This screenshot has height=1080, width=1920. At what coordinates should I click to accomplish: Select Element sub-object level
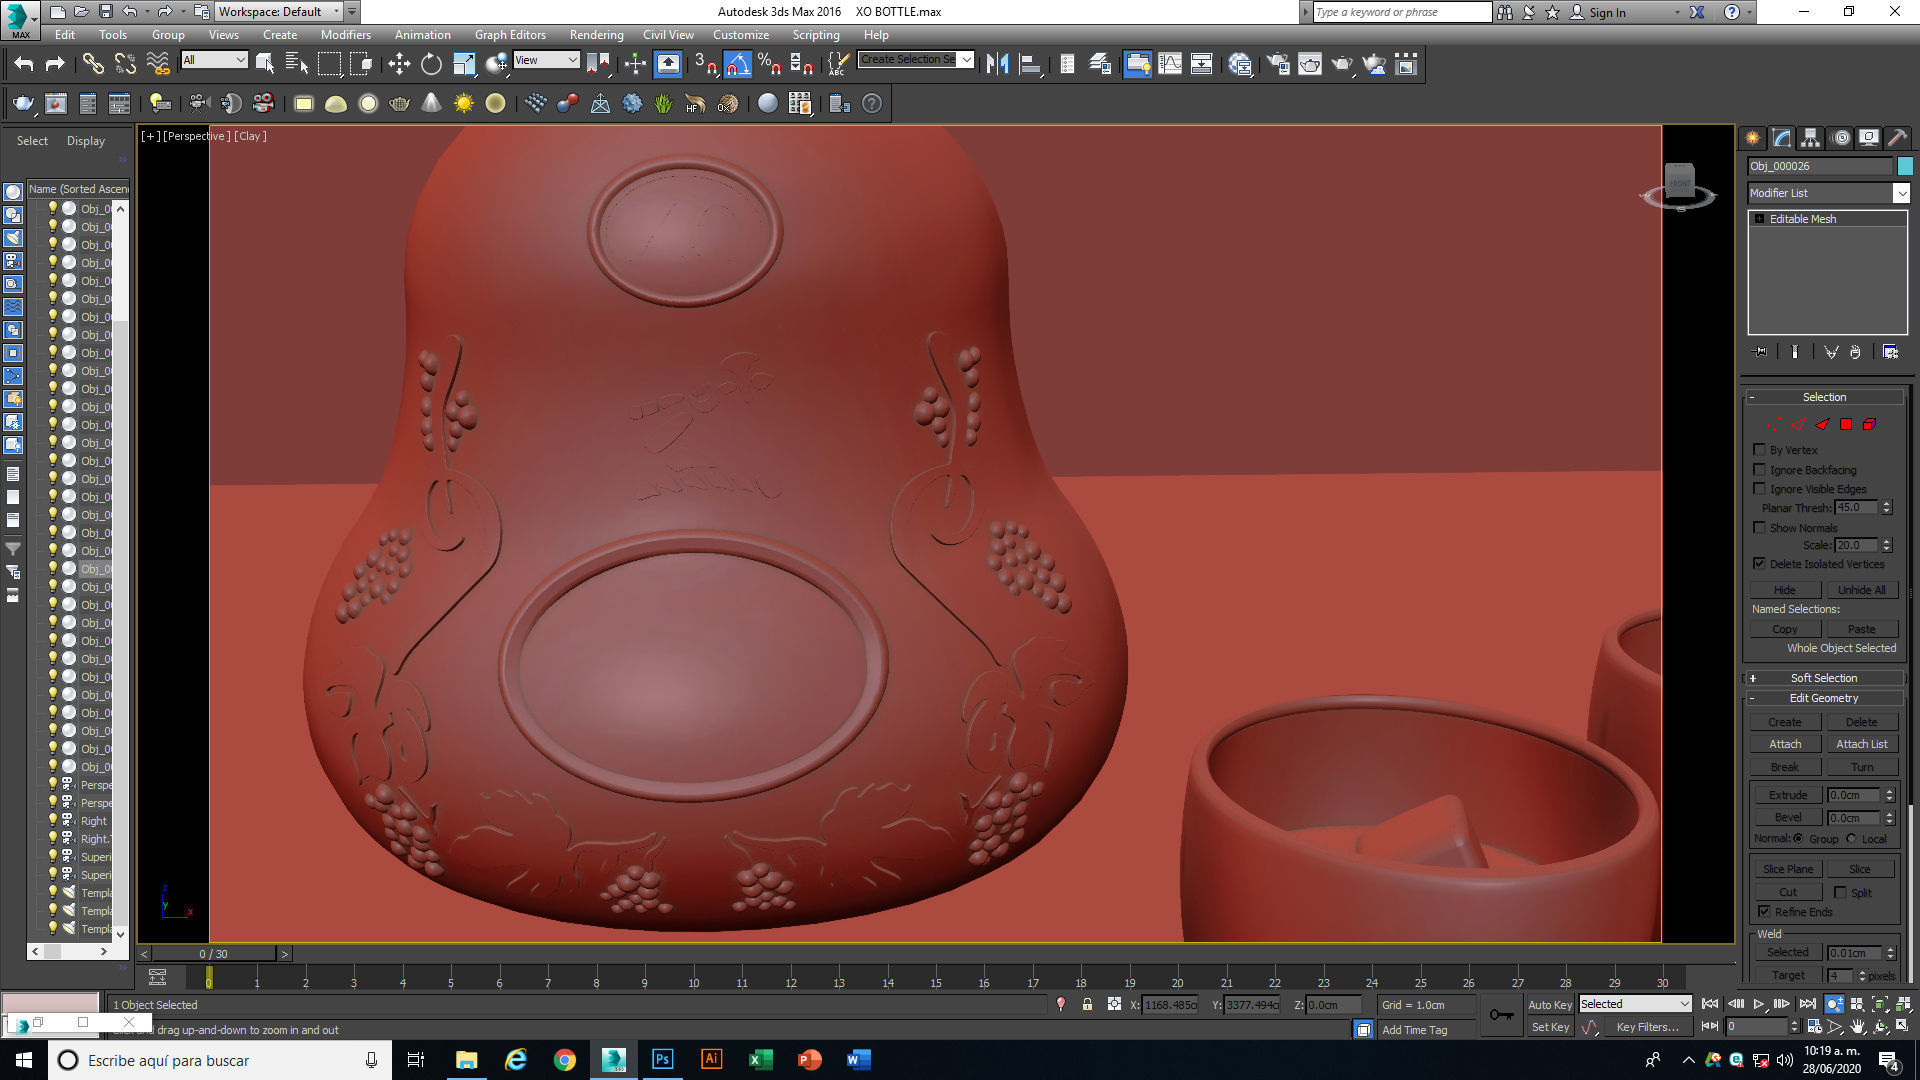(1869, 424)
